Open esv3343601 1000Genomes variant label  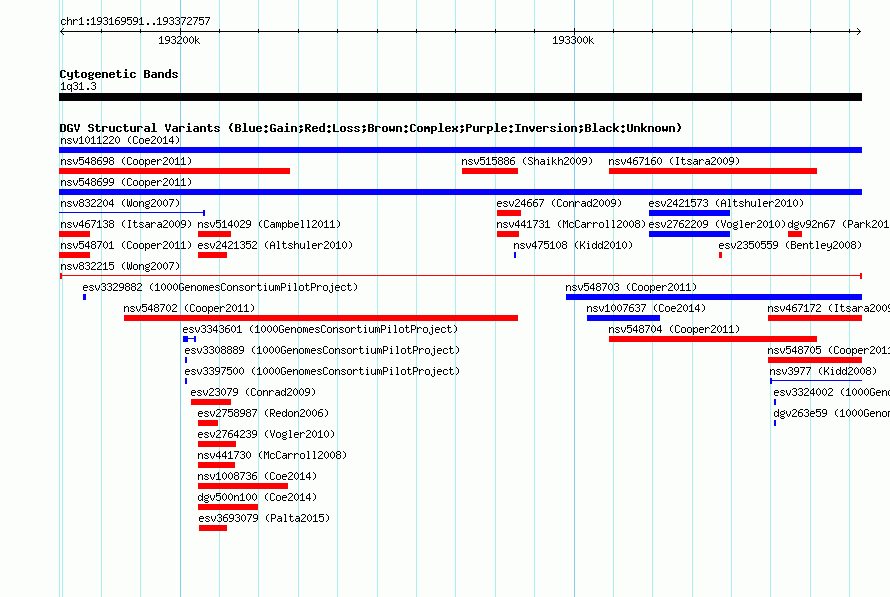320,329
